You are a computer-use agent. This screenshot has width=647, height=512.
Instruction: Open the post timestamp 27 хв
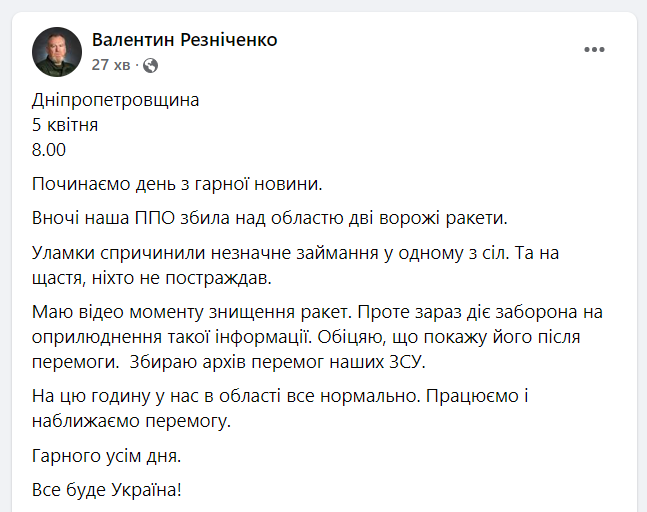click(111, 65)
